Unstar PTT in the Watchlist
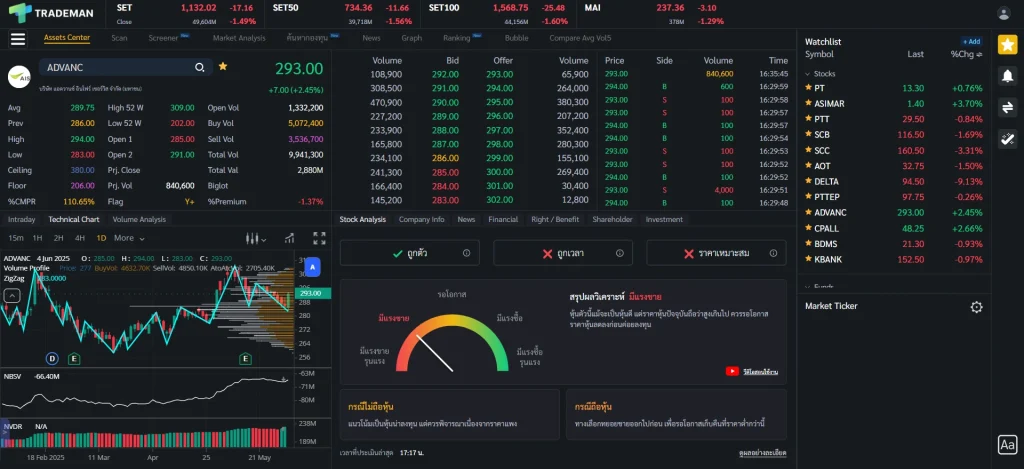This screenshot has height=469, width=1024. pos(808,119)
